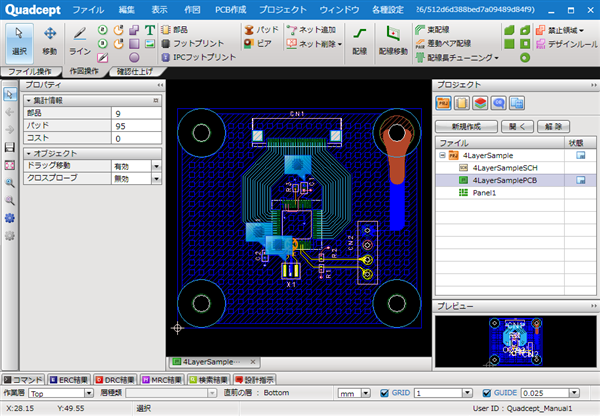This screenshot has height=416, width=600.
Task: Select 4LayerSampleSCH in the project tree
Action: click(505, 168)
